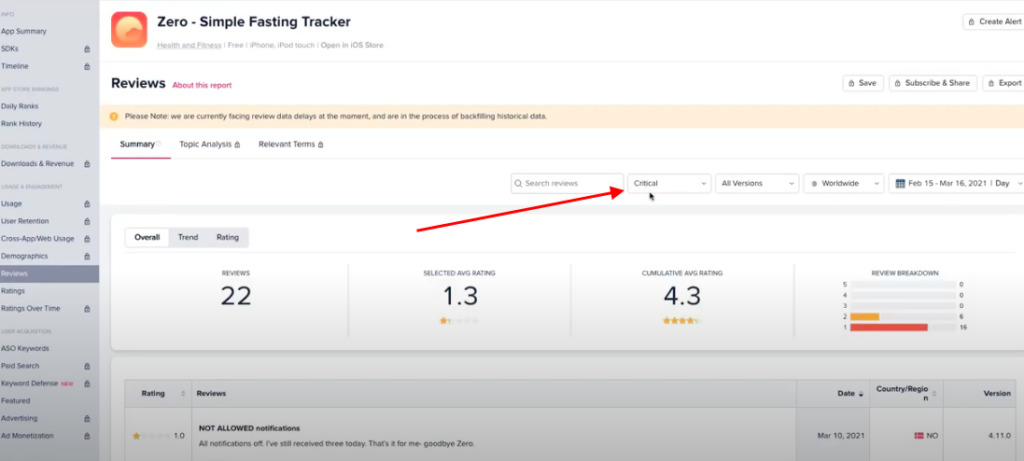Open the Critical rating filter dropdown
The height and width of the screenshot is (461, 1024).
[x=669, y=183]
